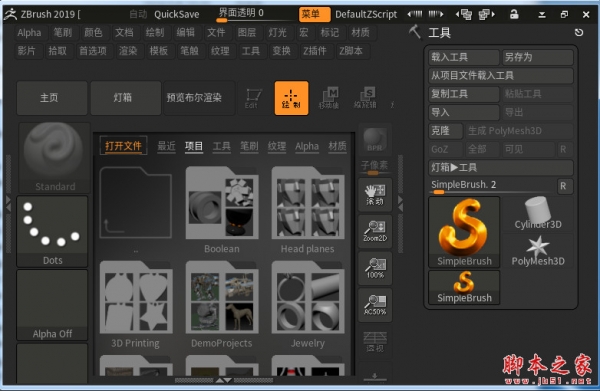Viewport: 600px width, 391px height.
Task: Toggle the 全部 All button
Action: (482, 149)
